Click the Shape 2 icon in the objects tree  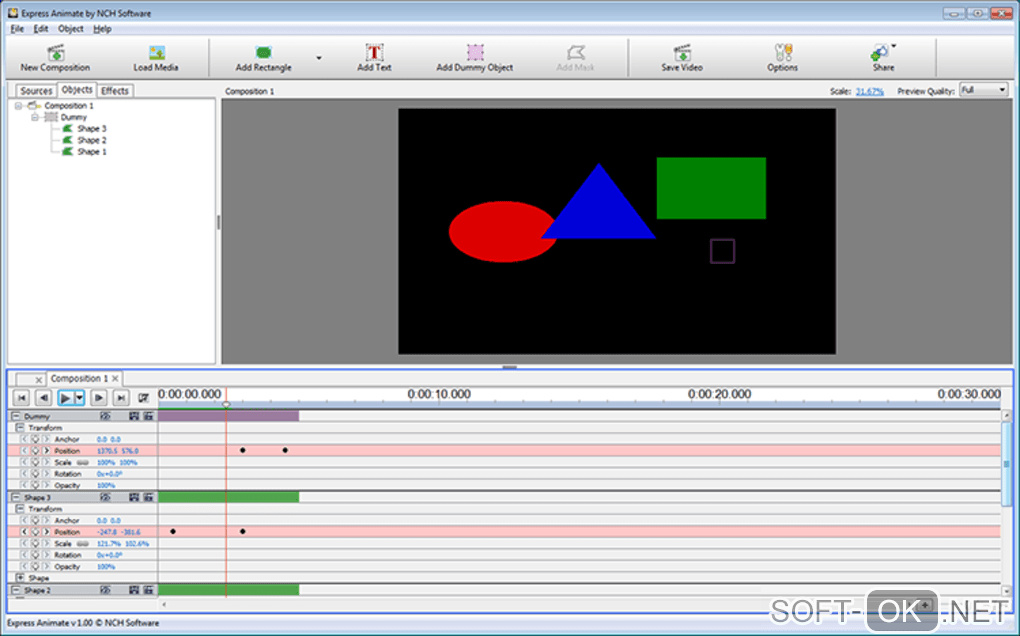click(x=68, y=140)
